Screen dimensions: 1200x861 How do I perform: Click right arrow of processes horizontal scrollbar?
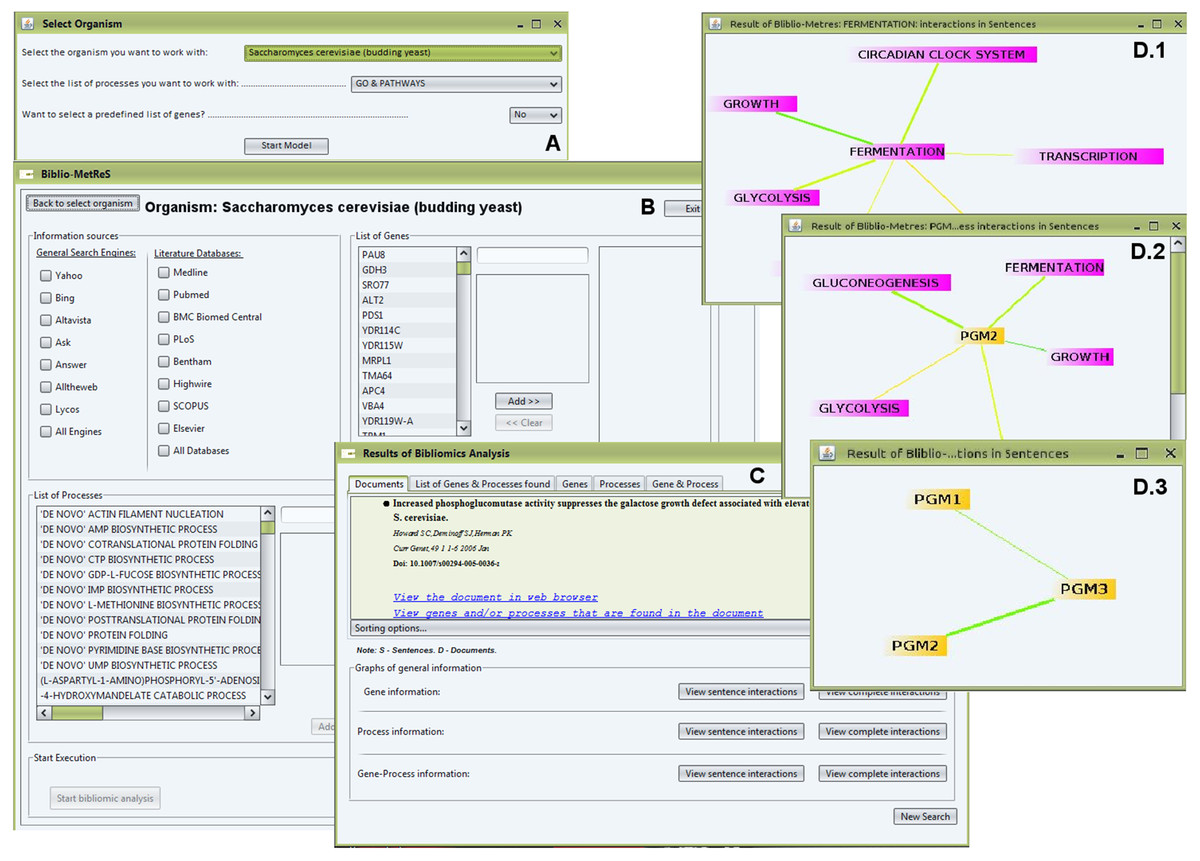click(x=252, y=713)
